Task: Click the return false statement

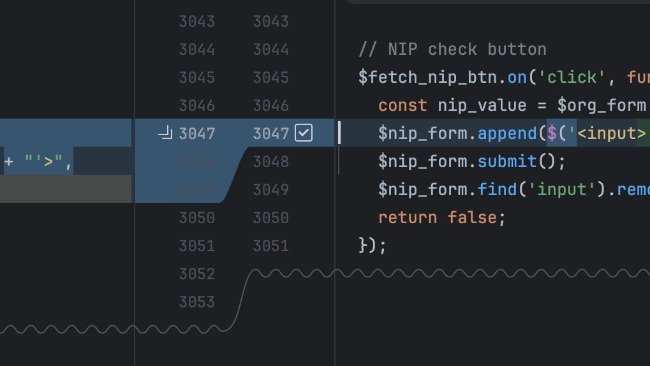Action: point(441,218)
